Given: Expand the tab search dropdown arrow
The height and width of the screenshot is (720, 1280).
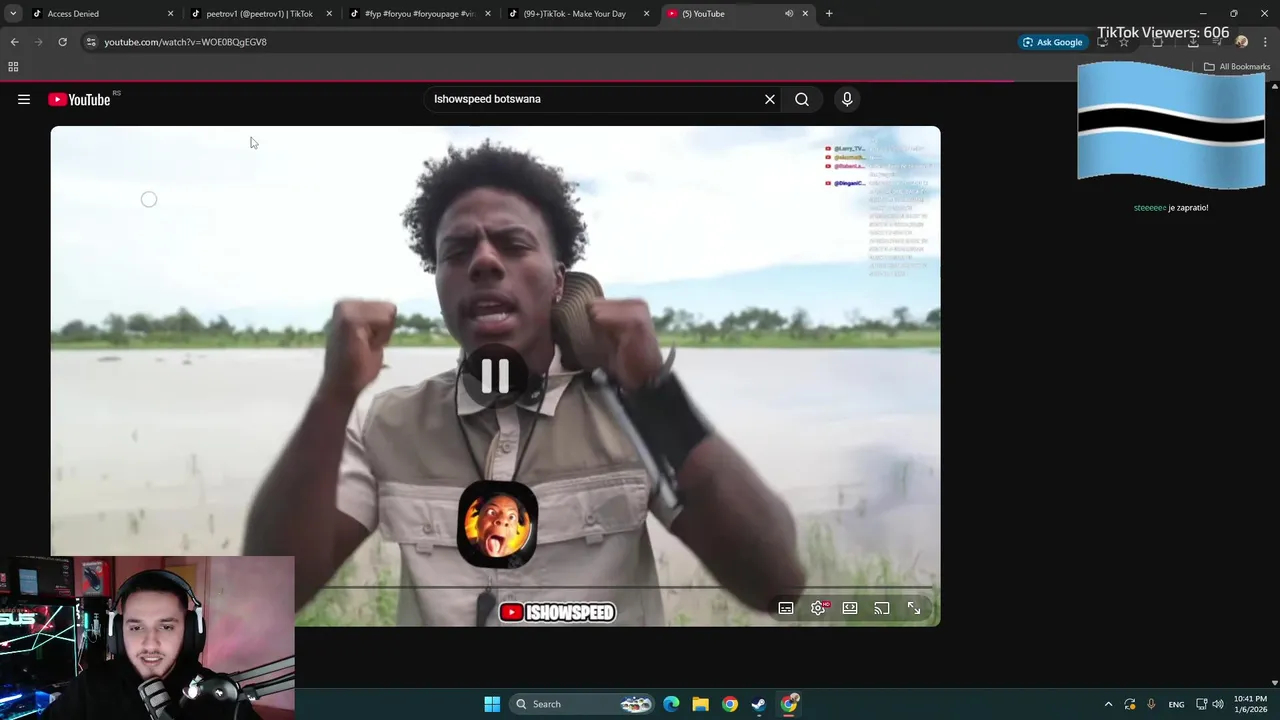Looking at the screenshot, I should [x=13, y=14].
